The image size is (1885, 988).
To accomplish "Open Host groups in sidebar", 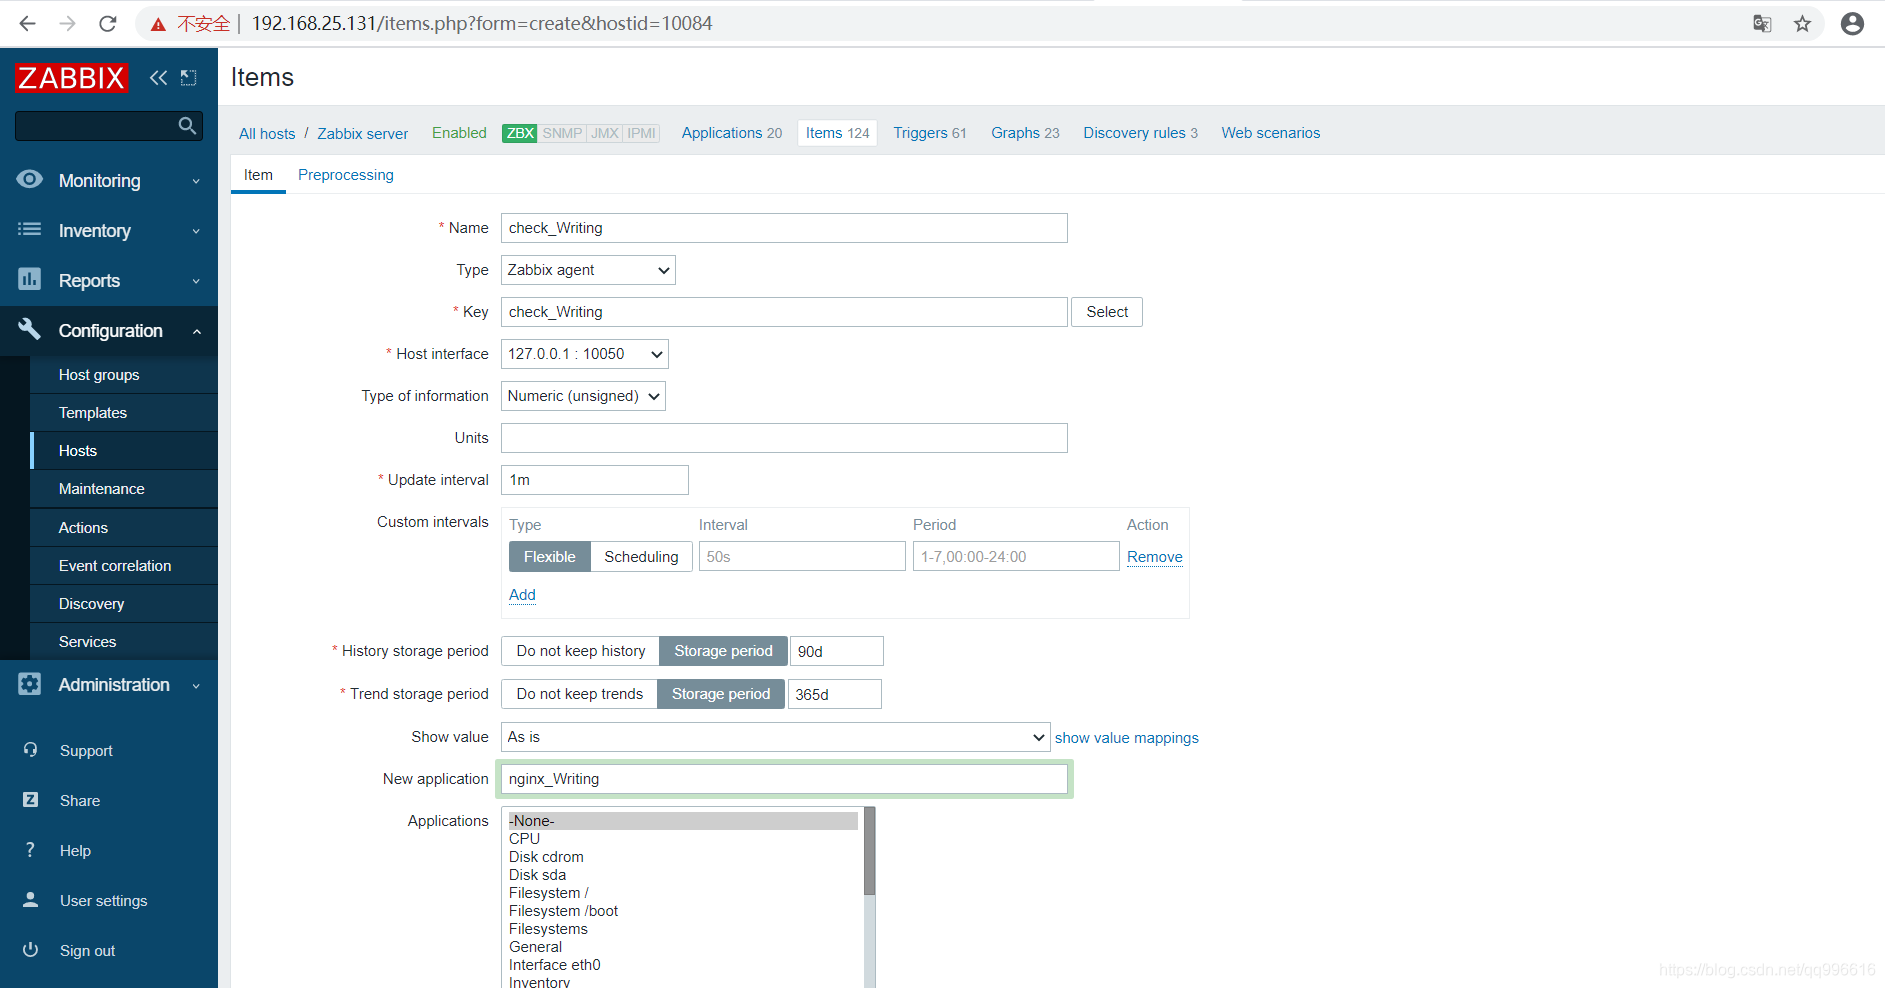I will pos(124,375).
